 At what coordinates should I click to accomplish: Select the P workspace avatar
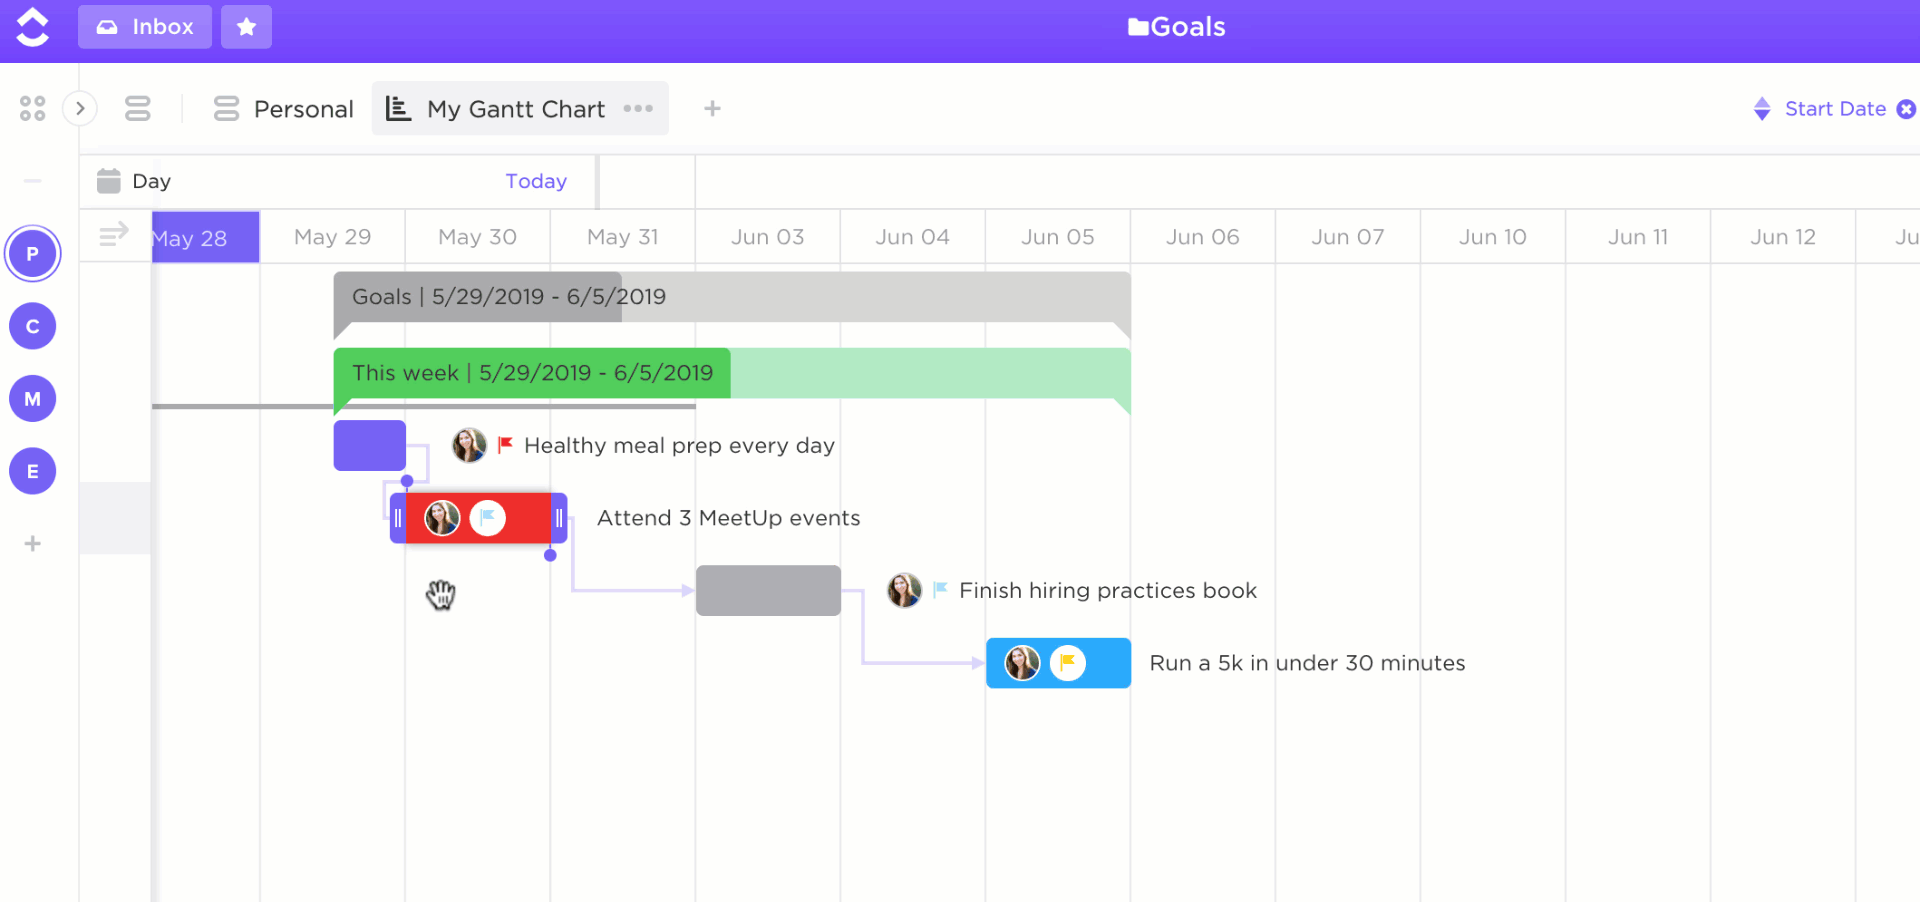[x=33, y=254]
